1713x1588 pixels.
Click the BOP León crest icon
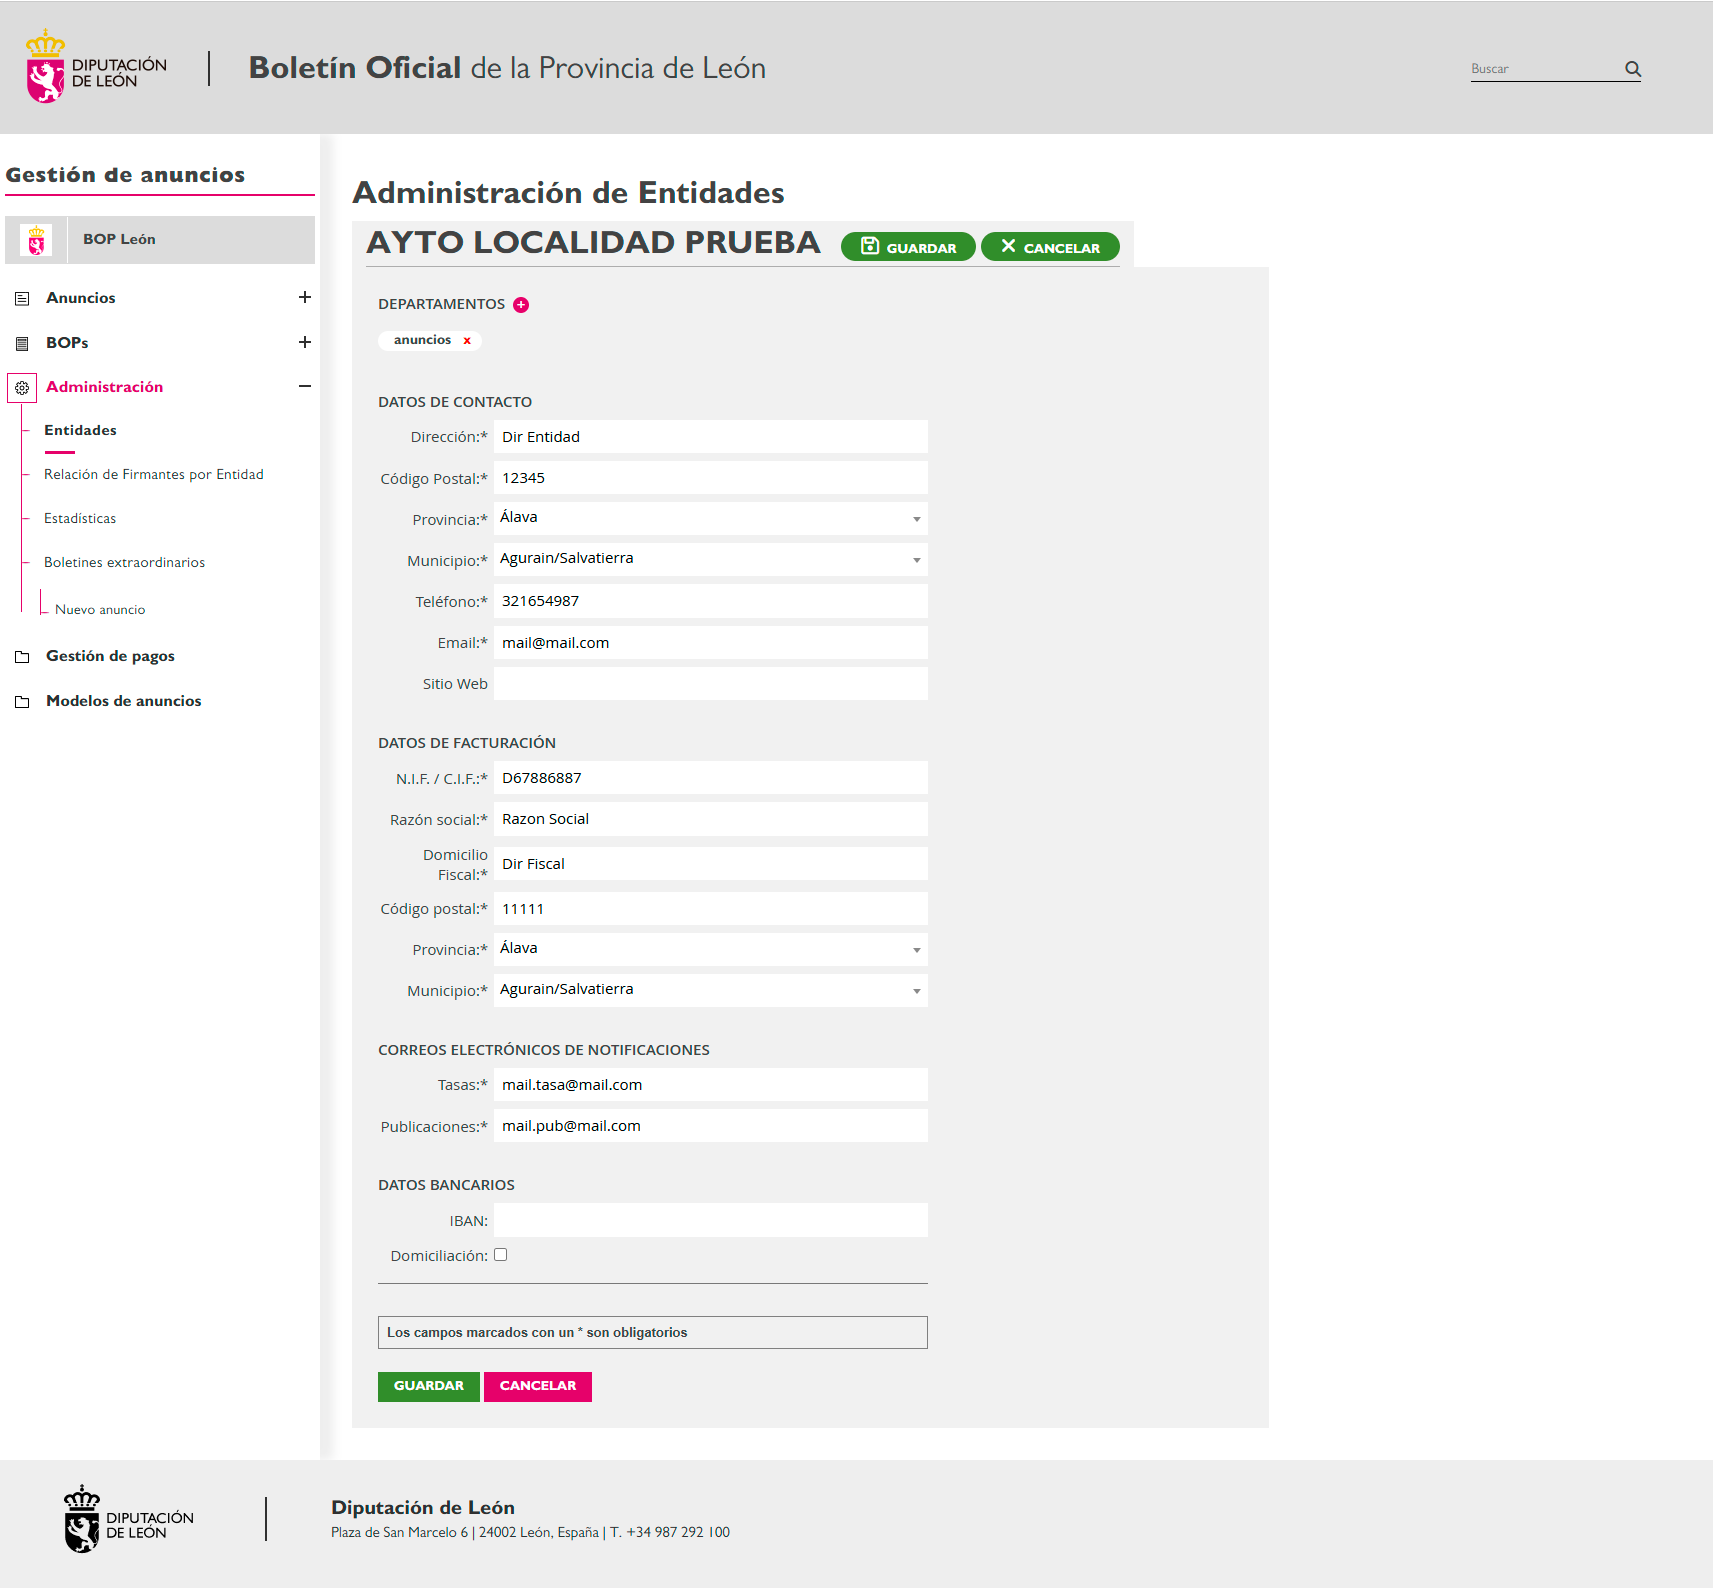pyautogui.click(x=37, y=240)
